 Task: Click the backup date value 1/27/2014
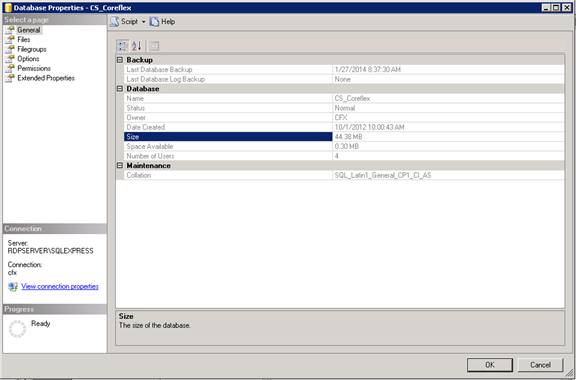[x=368, y=69]
